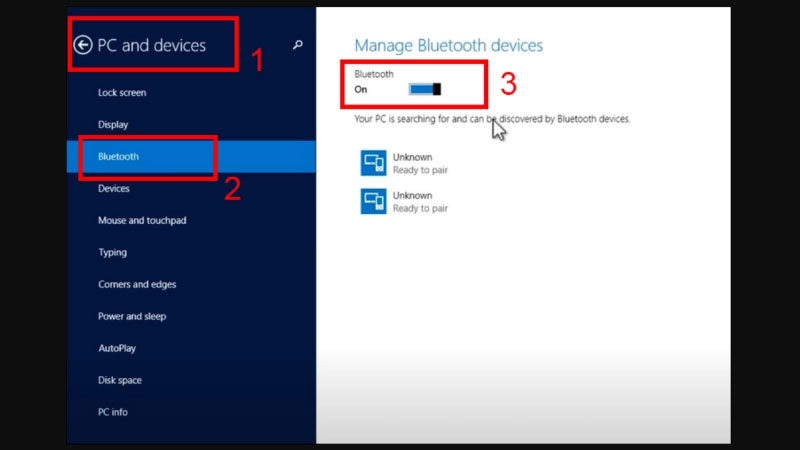Open the PC info page

(113, 413)
